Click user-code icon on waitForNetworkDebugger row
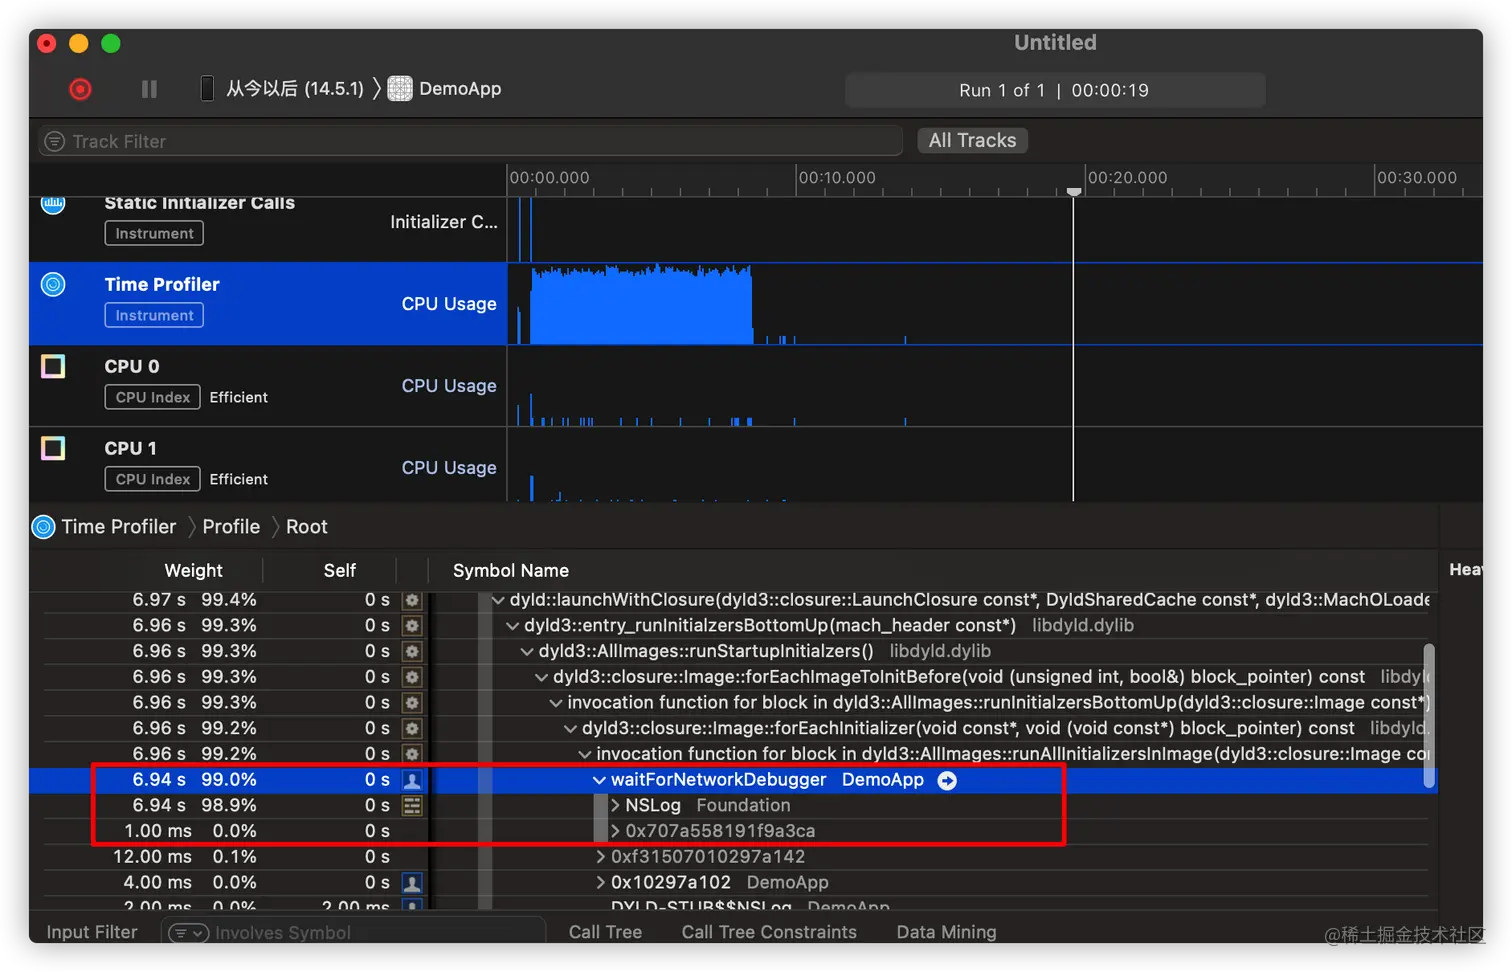Image resolution: width=1512 pixels, height=972 pixels. (x=412, y=780)
